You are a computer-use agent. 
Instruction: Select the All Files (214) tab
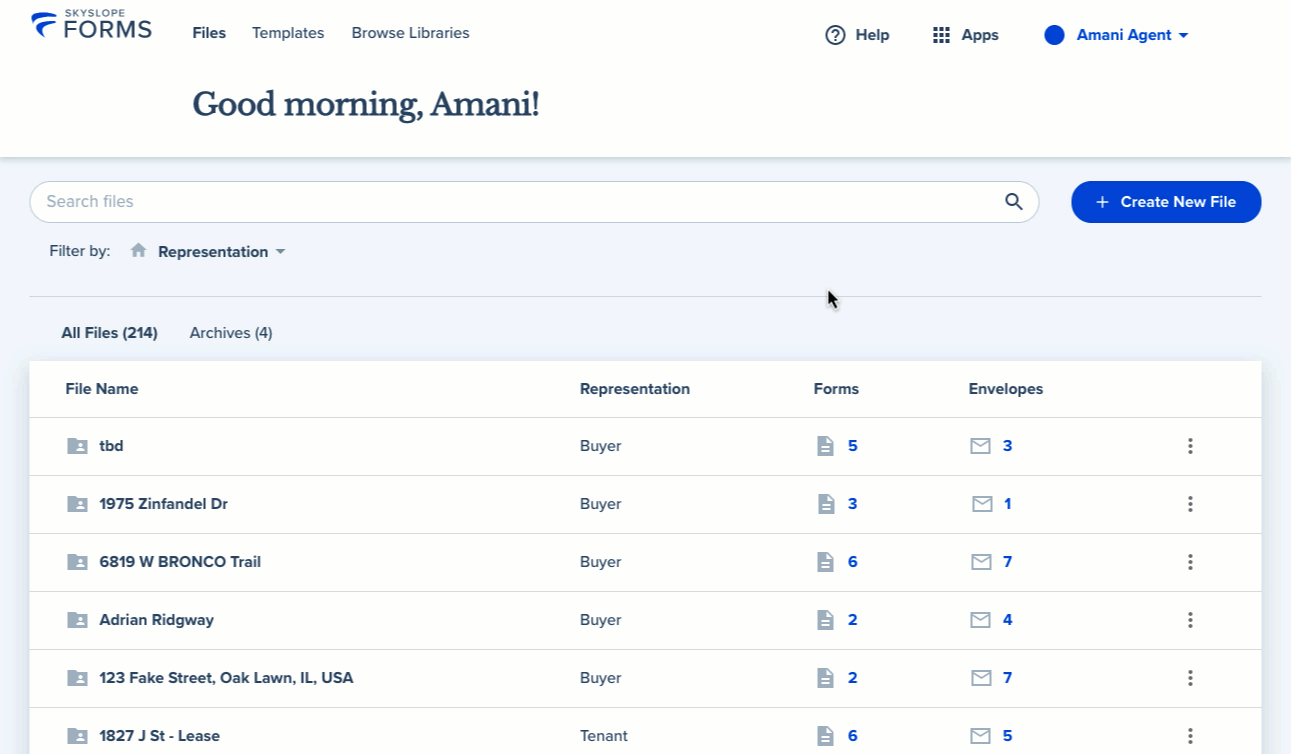pos(110,333)
